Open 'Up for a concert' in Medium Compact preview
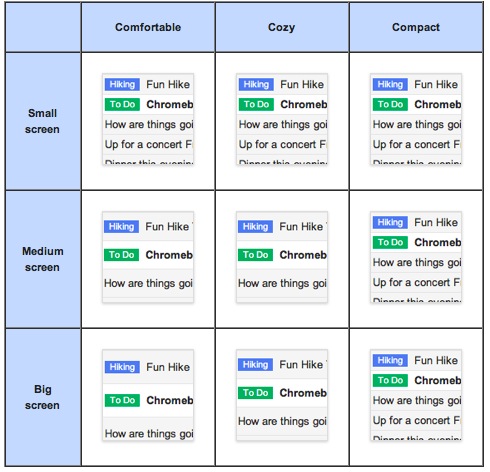 point(416,282)
